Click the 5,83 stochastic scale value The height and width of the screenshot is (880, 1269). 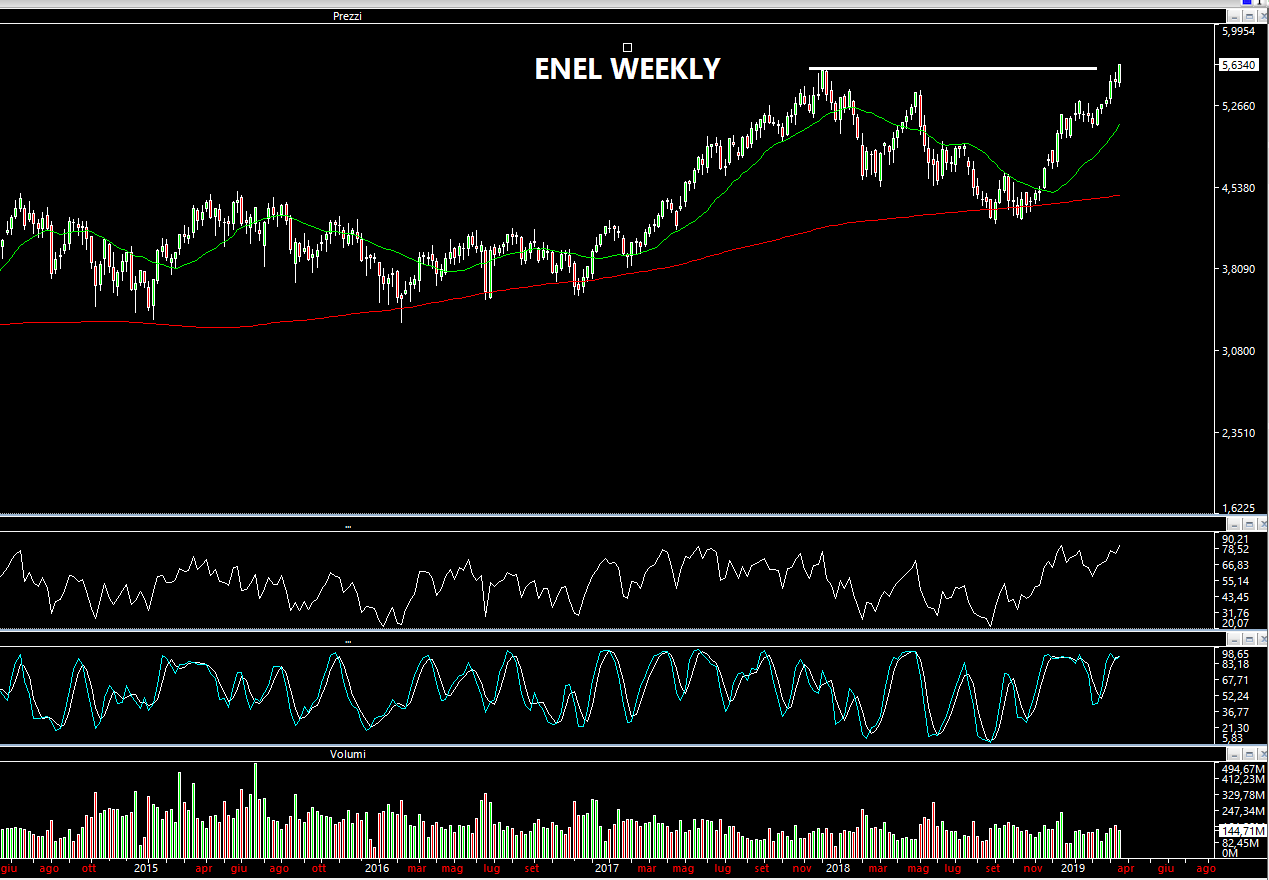click(1232, 738)
